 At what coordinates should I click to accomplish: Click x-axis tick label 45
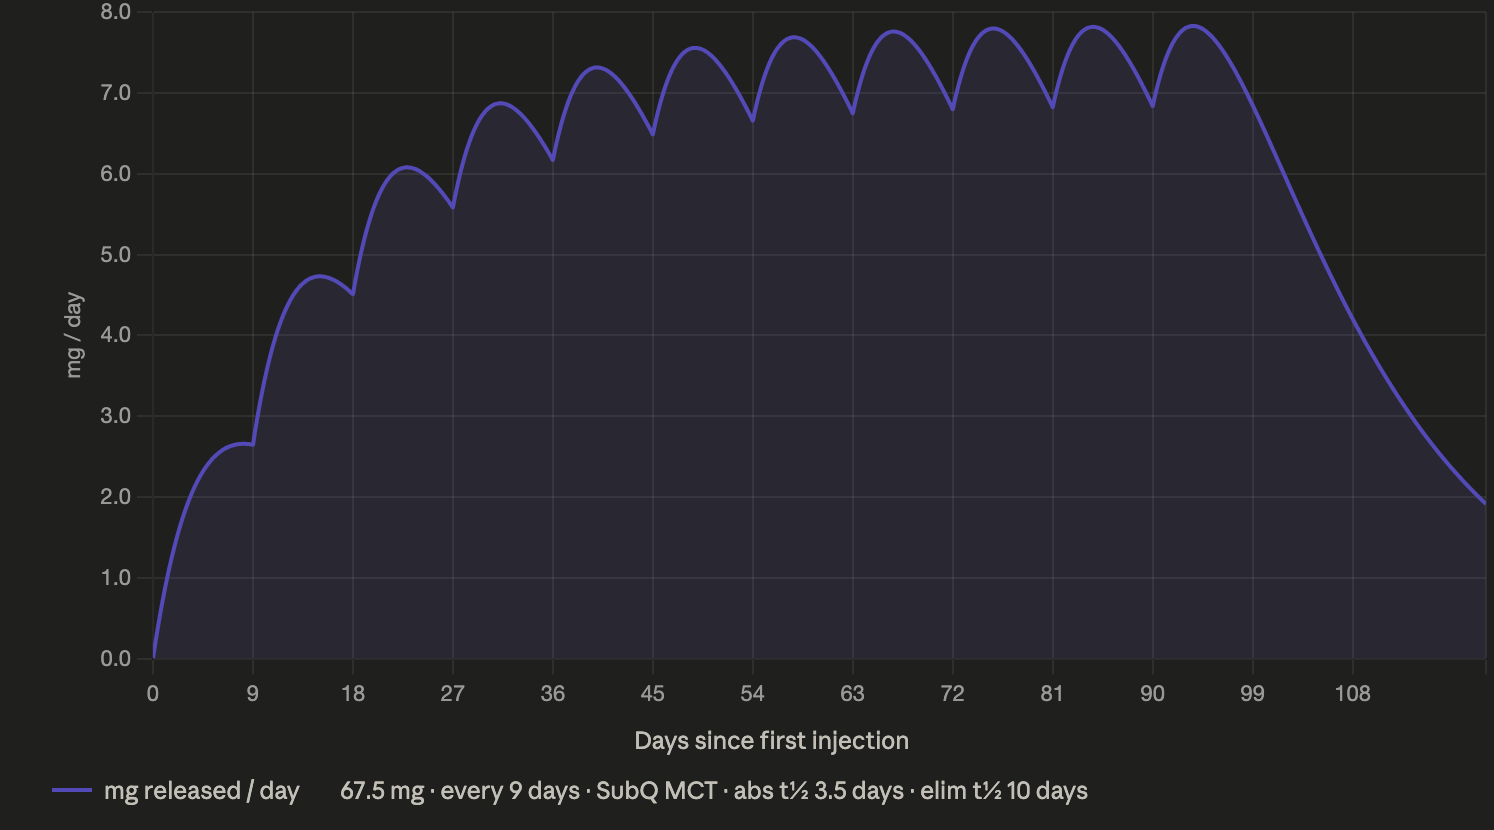coord(653,693)
